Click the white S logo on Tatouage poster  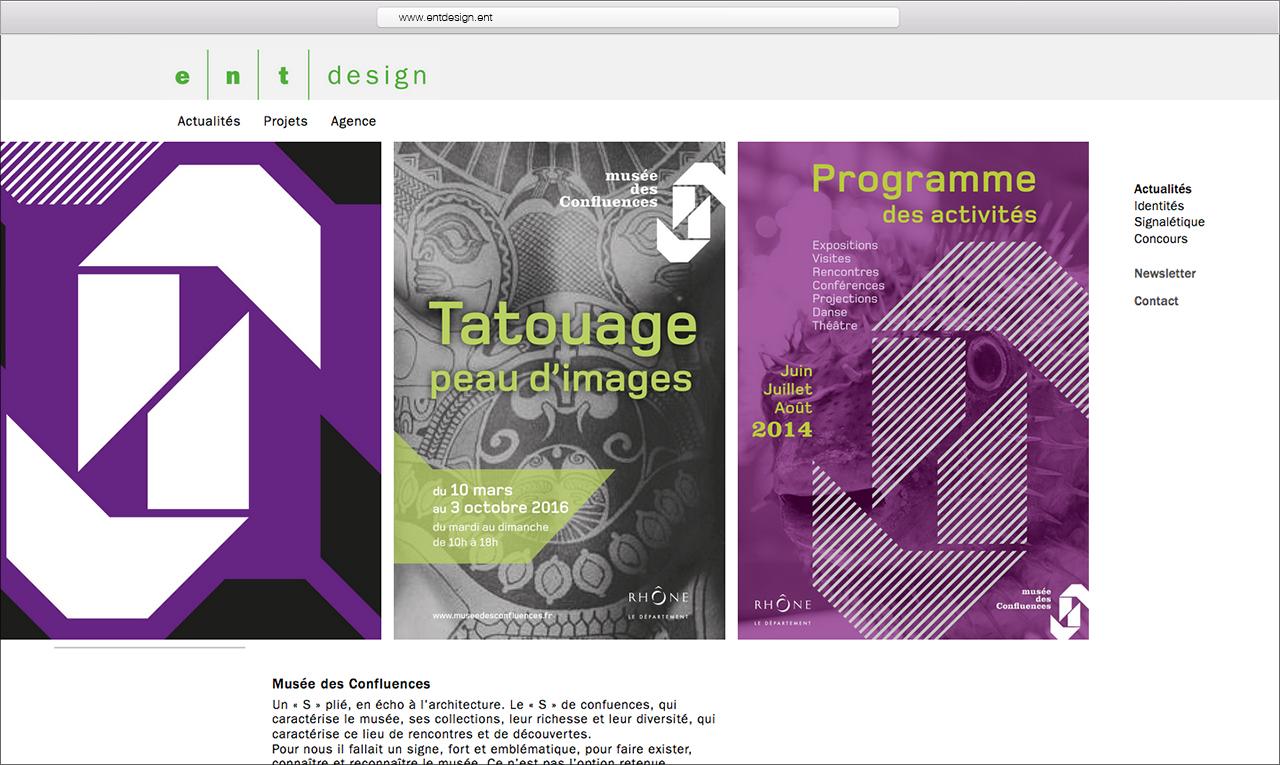[690, 212]
